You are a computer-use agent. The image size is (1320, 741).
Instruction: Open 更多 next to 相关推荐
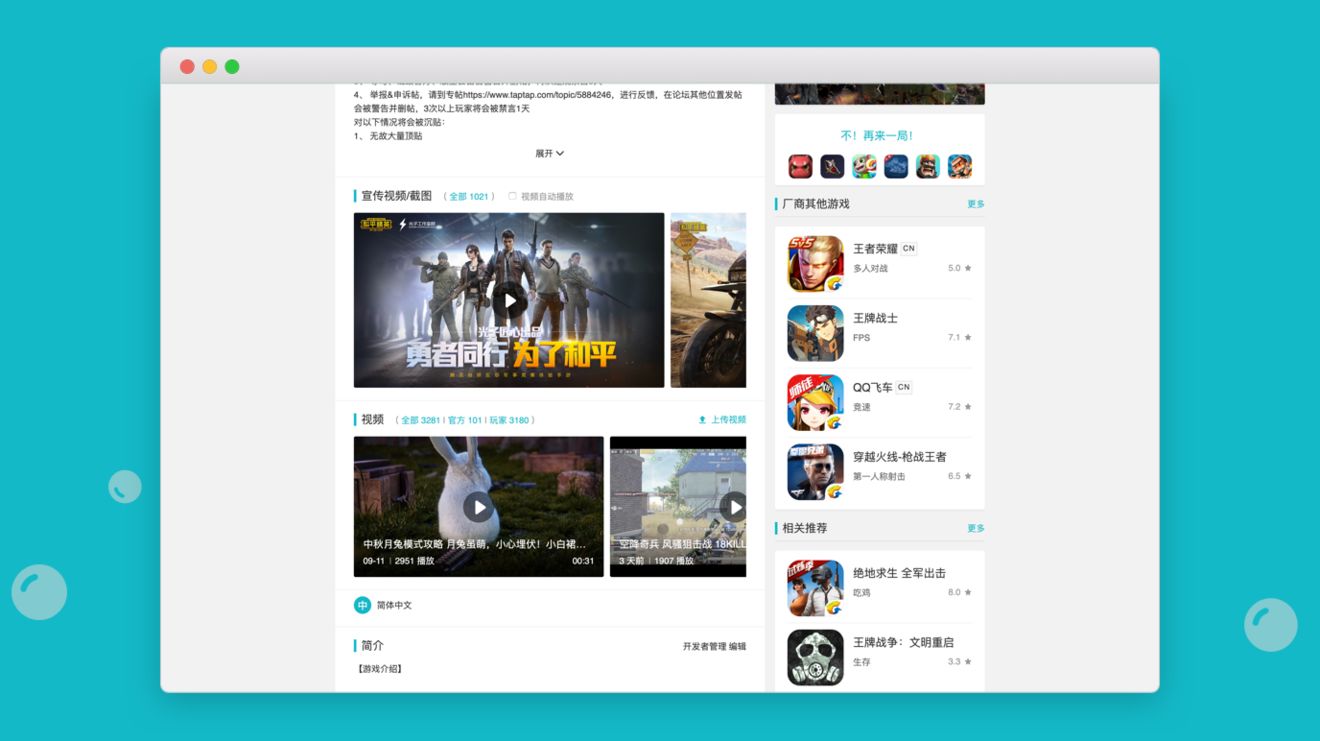[x=976, y=528]
